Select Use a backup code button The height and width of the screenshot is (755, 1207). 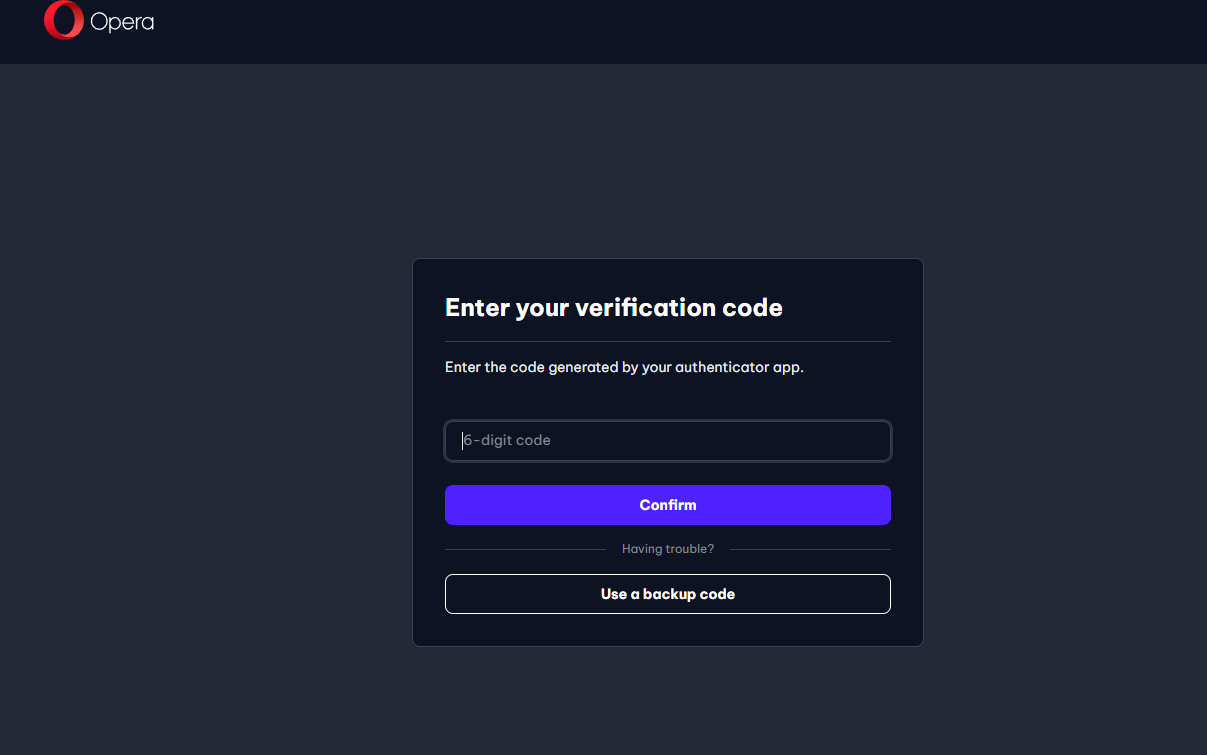coord(668,594)
